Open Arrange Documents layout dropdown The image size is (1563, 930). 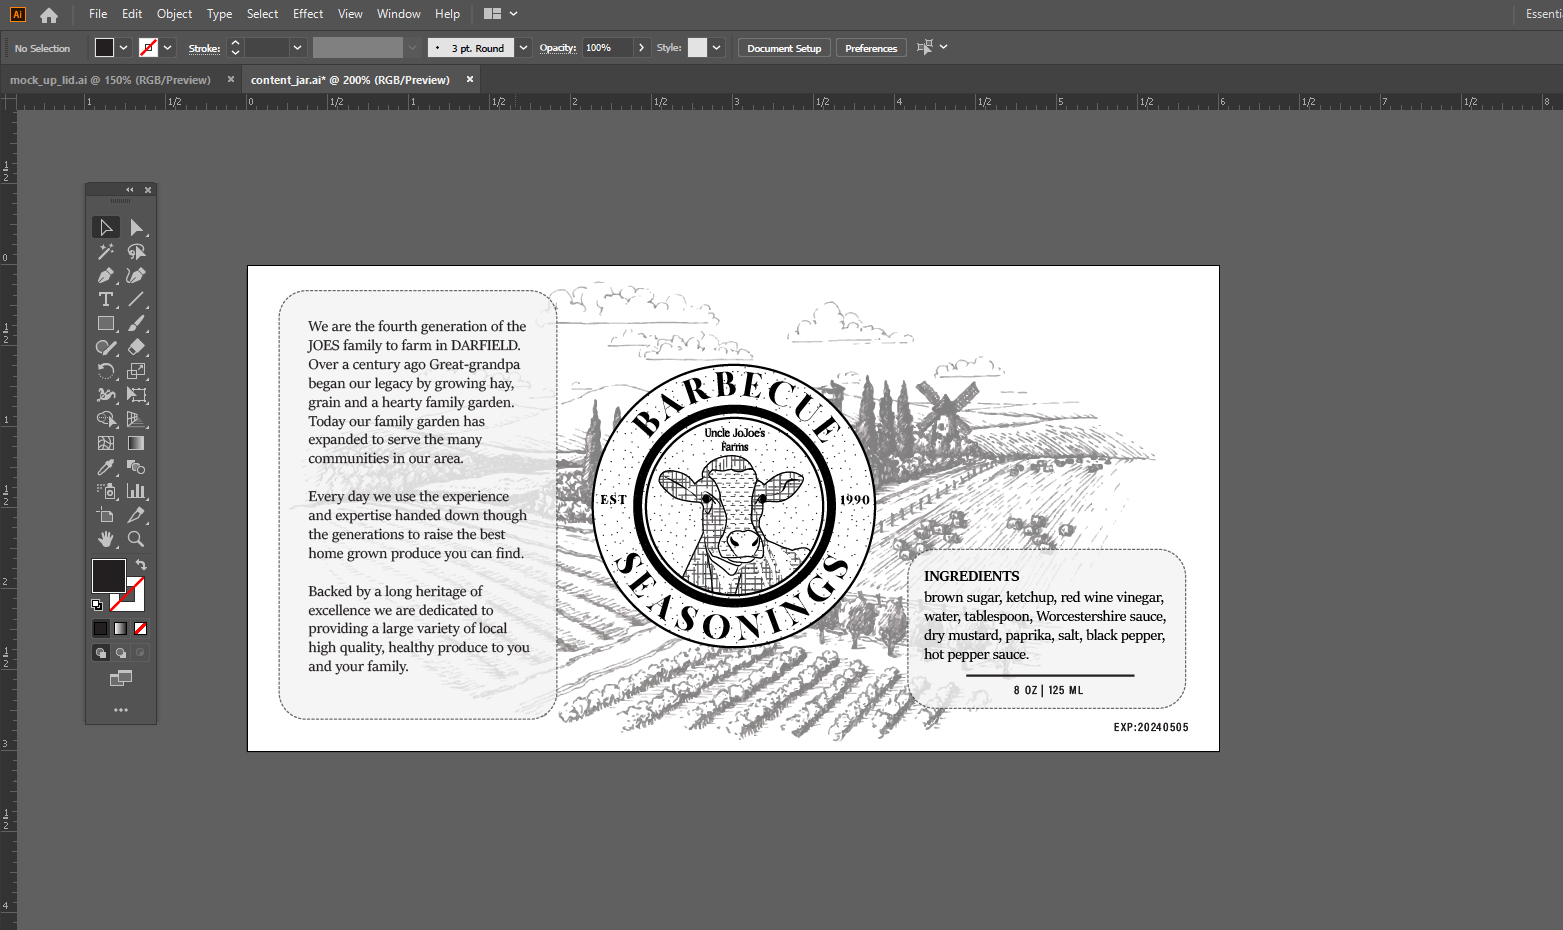(501, 14)
